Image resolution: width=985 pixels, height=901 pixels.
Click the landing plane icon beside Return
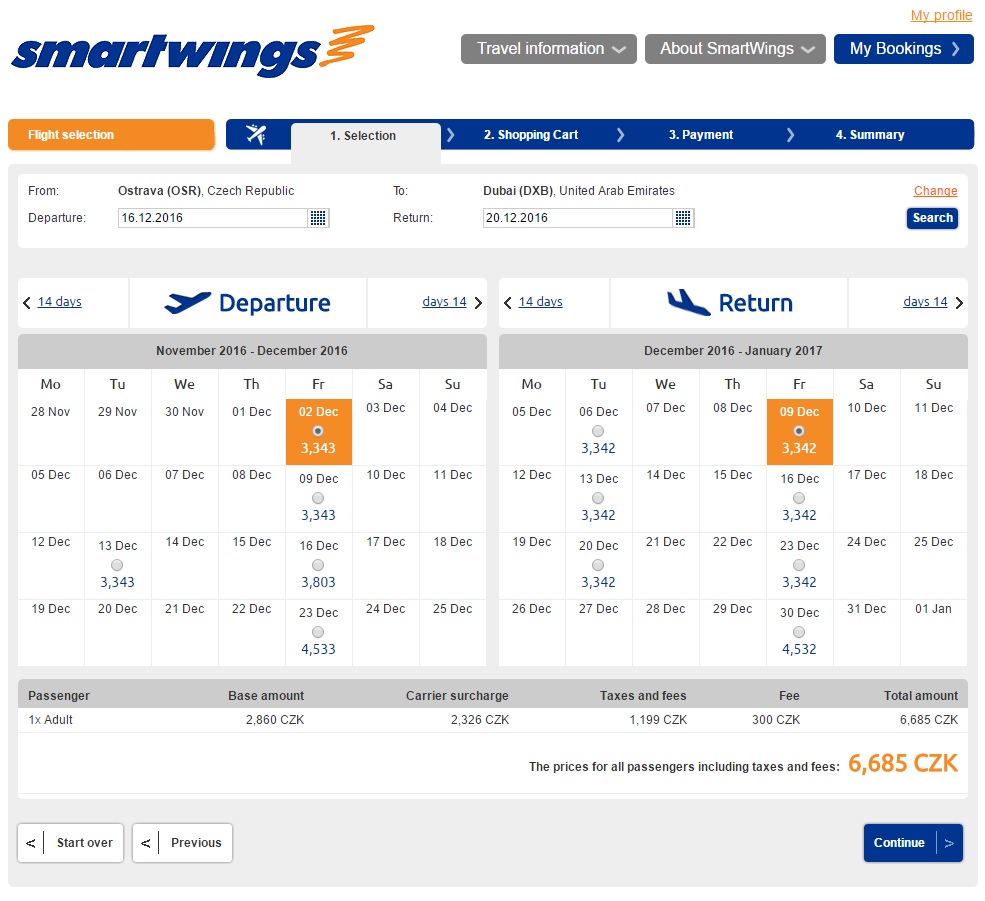688,303
